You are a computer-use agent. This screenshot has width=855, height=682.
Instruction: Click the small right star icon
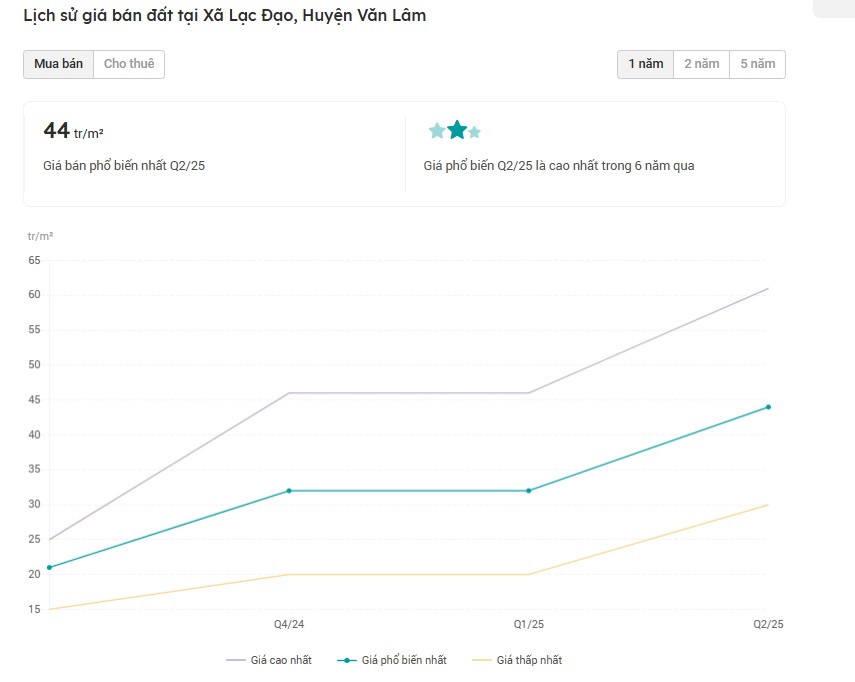(x=474, y=132)
